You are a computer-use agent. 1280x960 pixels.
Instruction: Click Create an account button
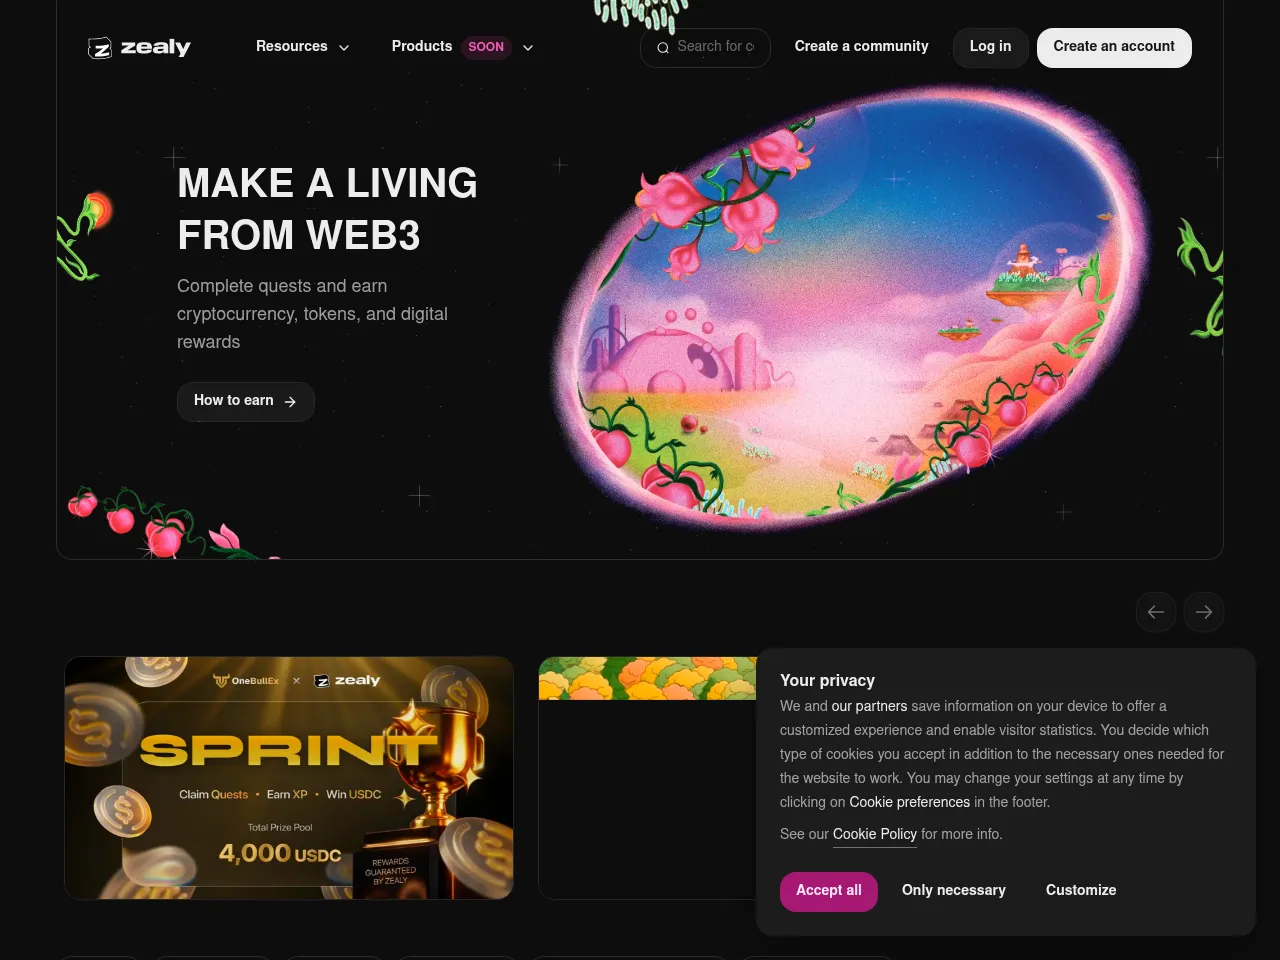(1114, 47)
